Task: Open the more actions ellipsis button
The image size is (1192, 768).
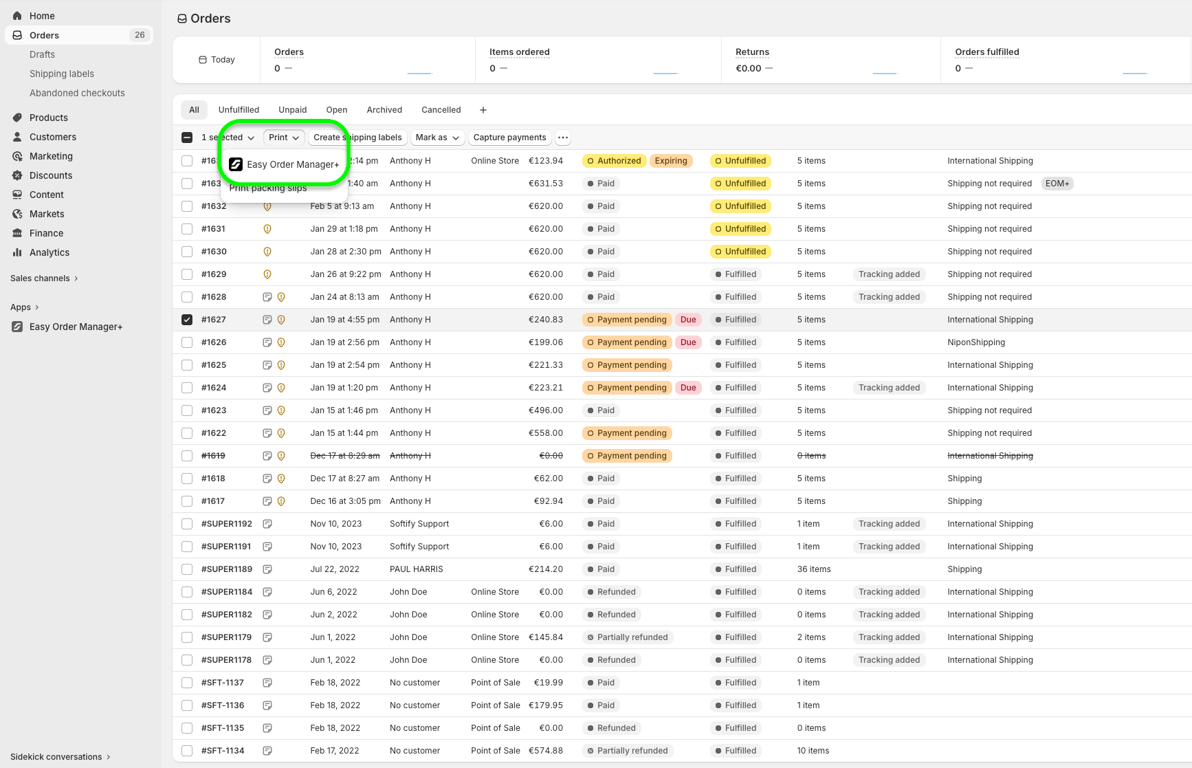Action: coord(563,138)
